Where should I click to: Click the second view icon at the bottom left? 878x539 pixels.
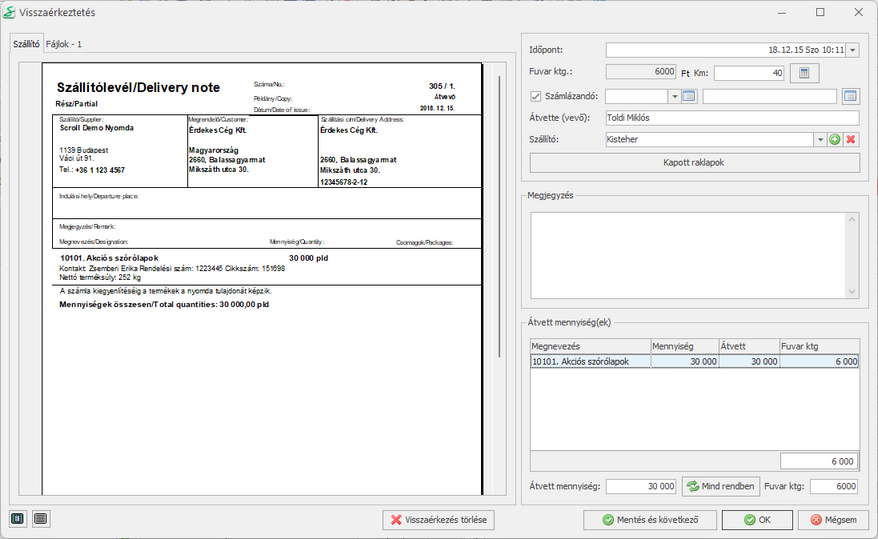[x=40, y=518]
